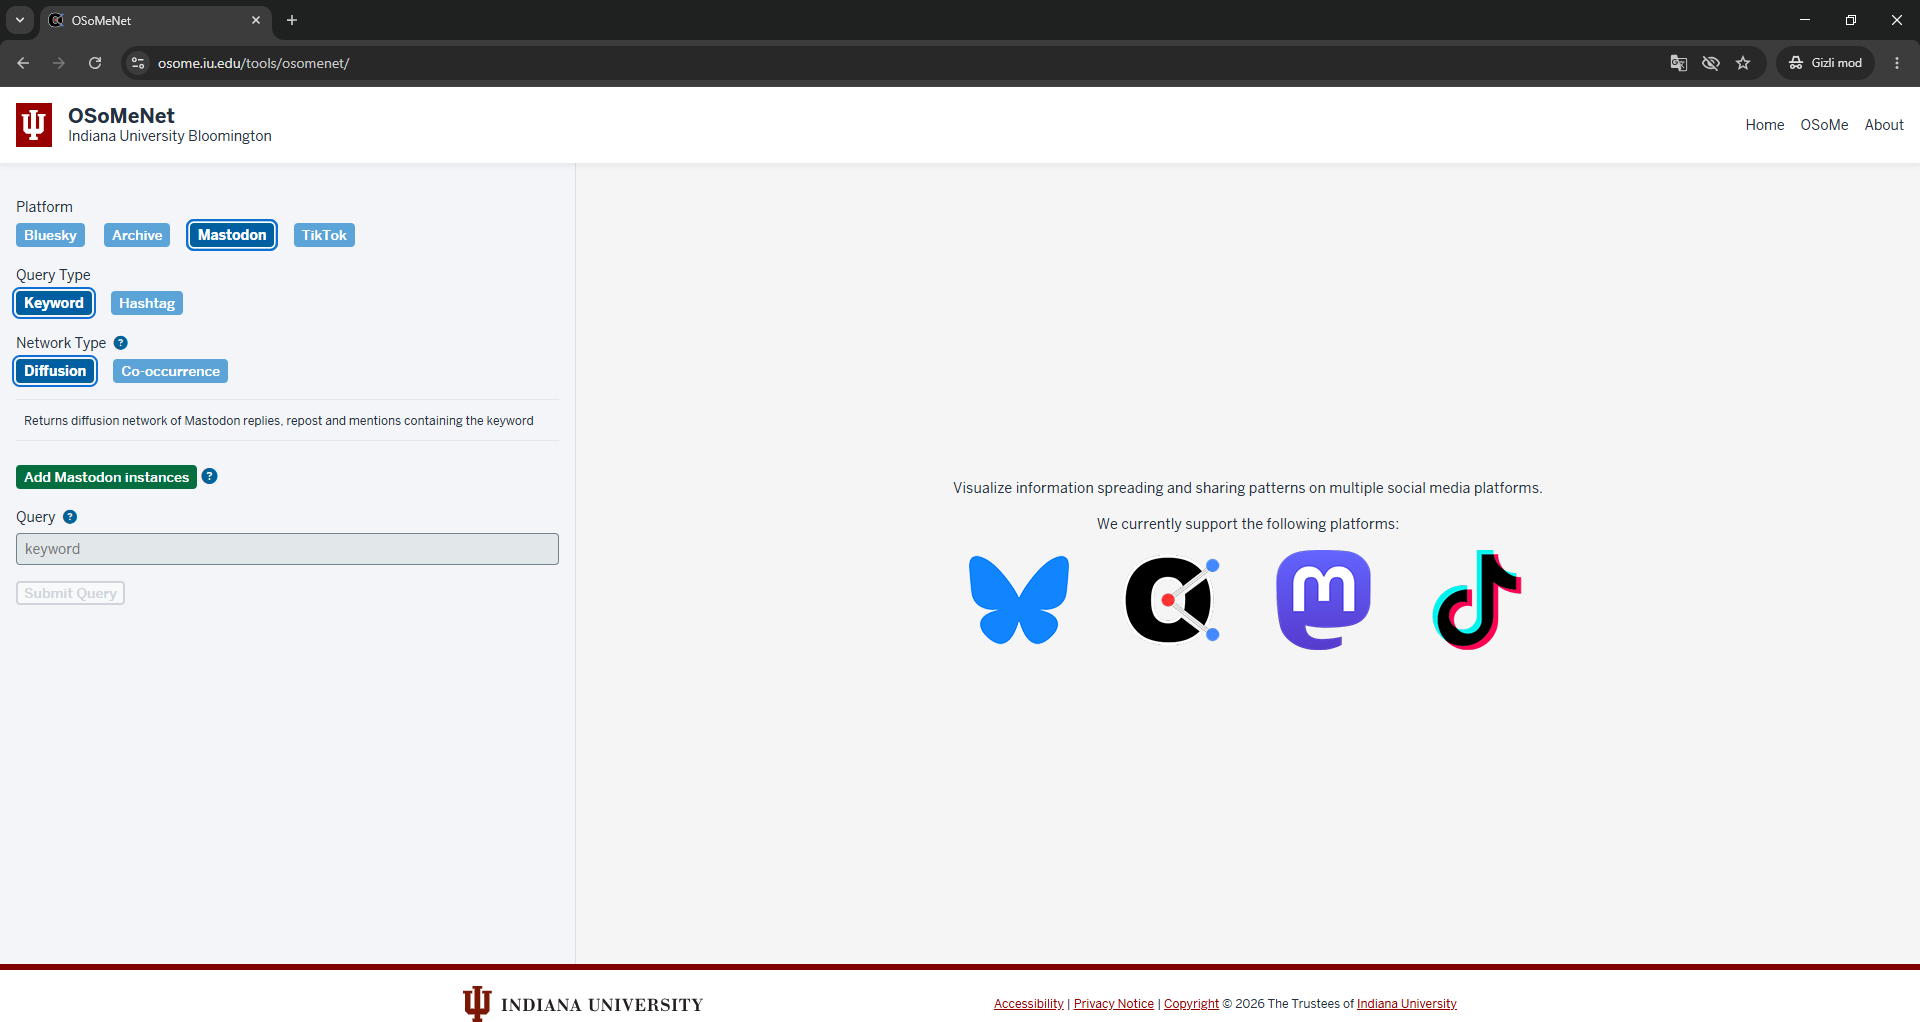
Task: Choose Hashtag query type
Action: click(147, 303)
